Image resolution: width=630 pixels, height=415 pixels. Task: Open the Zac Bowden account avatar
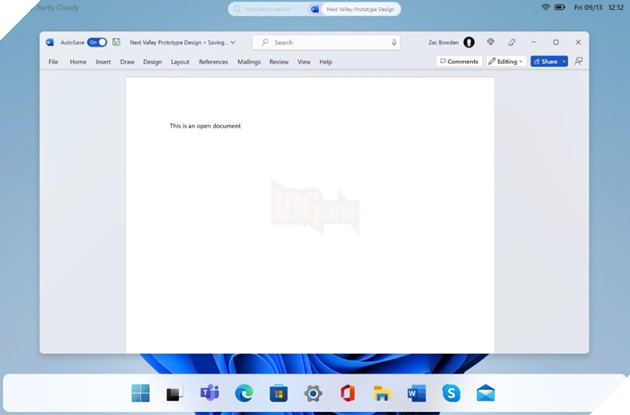pos(469,42)
